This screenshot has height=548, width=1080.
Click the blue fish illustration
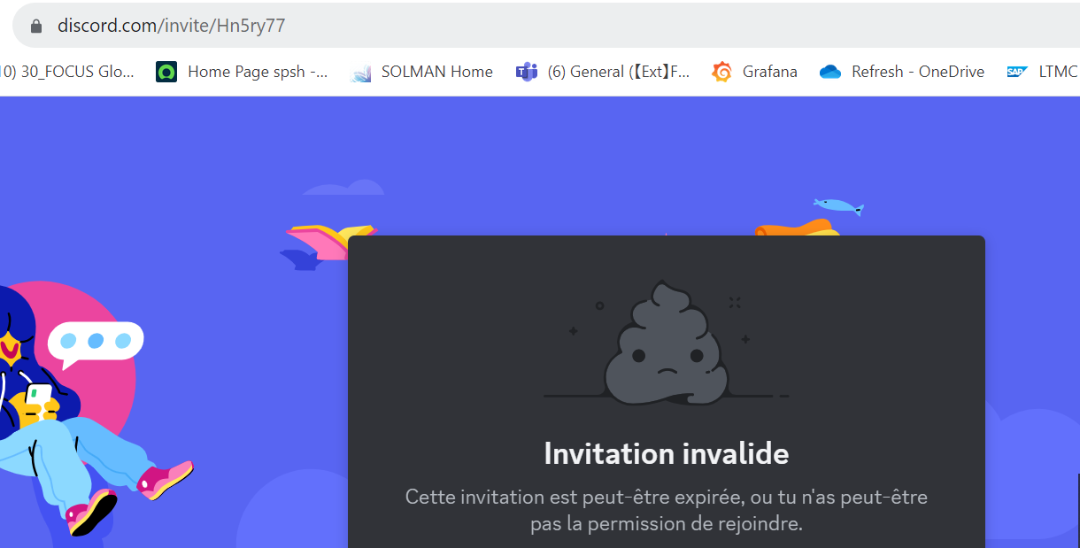(837, 206)
